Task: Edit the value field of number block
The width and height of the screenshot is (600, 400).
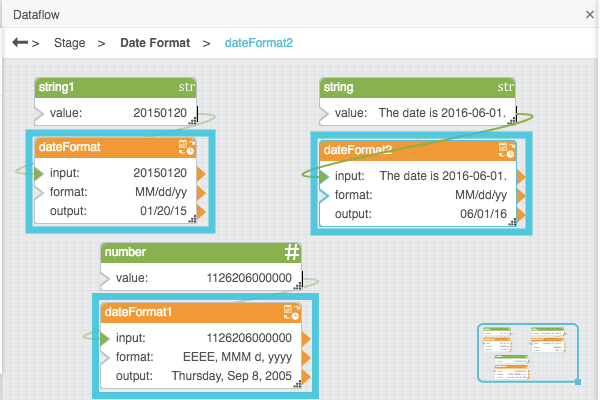Action: (201, 278)
